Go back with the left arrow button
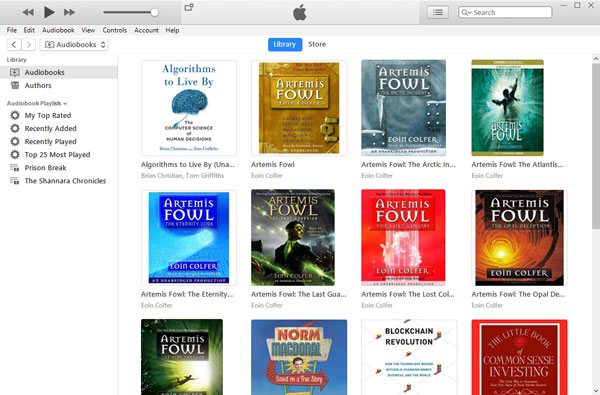Image resolution: width=600 pixels, height=395 pixels. [x=14, y=44]
